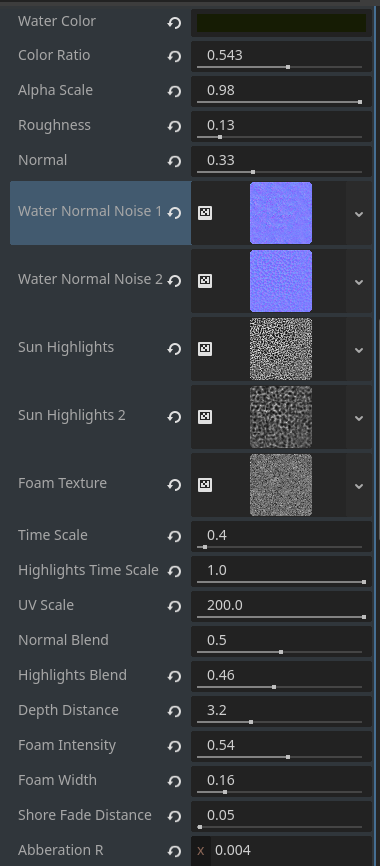Revert Alpha Scale to its default
This screenshot has width=380, height=866.
(174, 92)
